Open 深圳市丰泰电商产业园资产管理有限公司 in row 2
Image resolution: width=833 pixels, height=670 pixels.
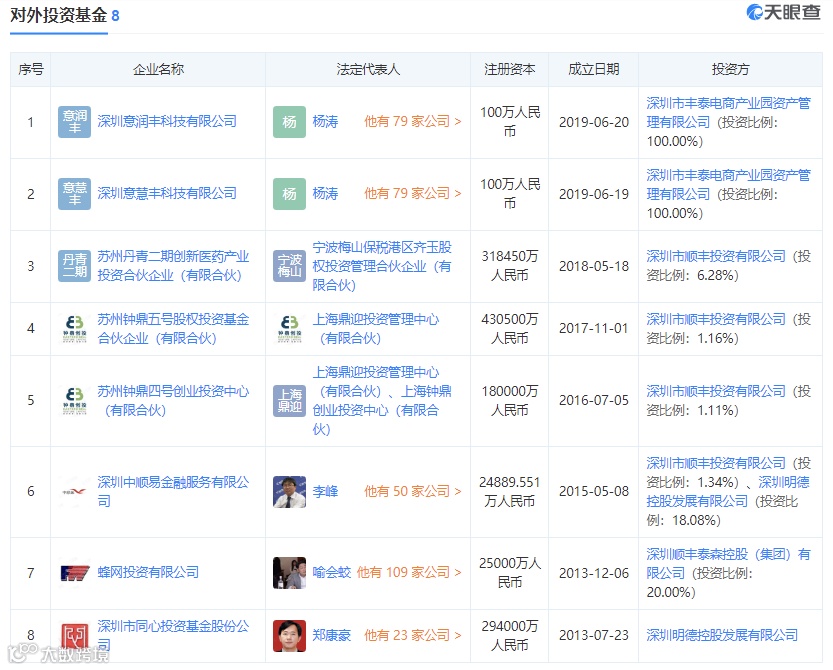(728, 184)
